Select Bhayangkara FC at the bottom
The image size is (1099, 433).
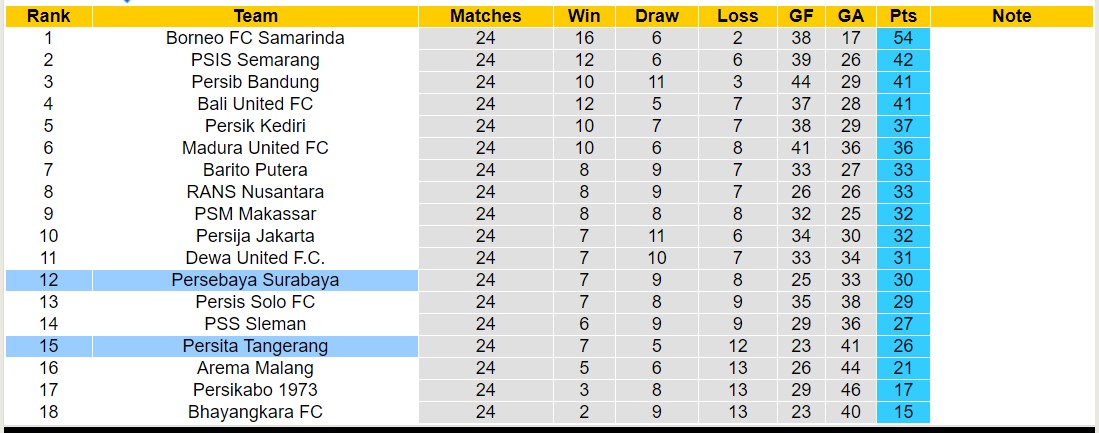coord(255,412)
